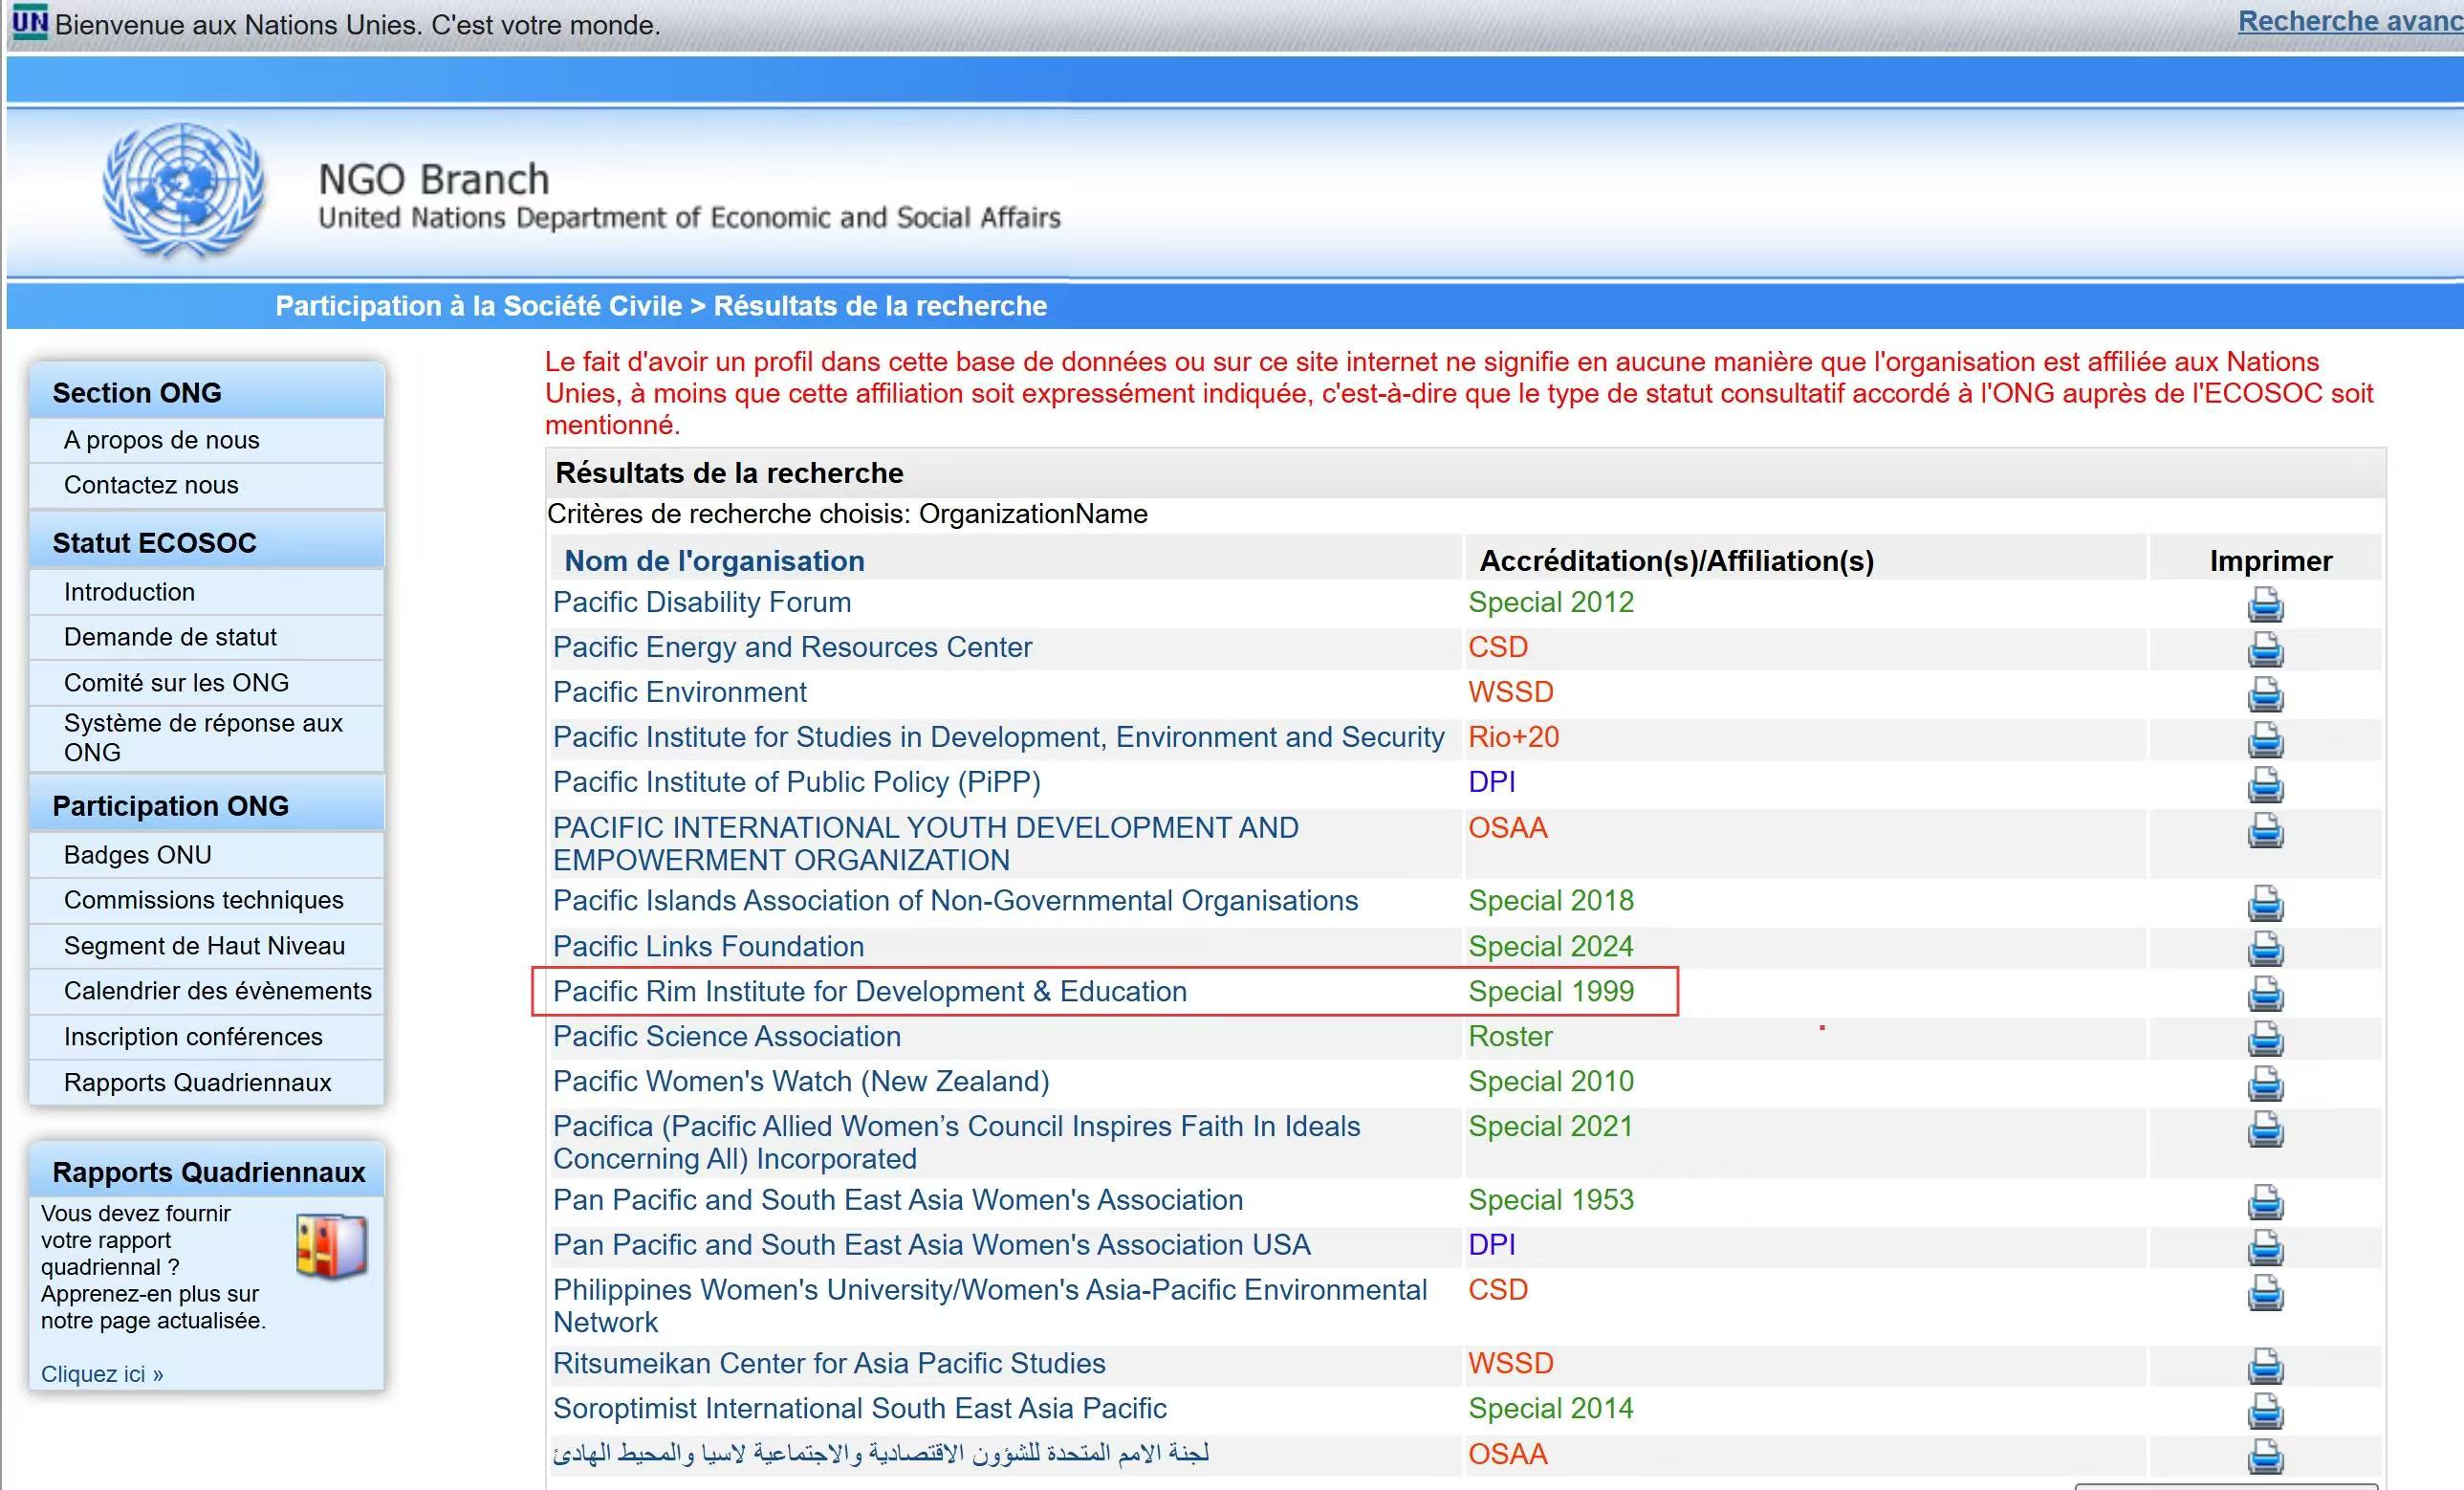Click the printer icon in Pacific Environment row
Viewport: 2464px width, 1490px height.
[x=2265, y=694]
